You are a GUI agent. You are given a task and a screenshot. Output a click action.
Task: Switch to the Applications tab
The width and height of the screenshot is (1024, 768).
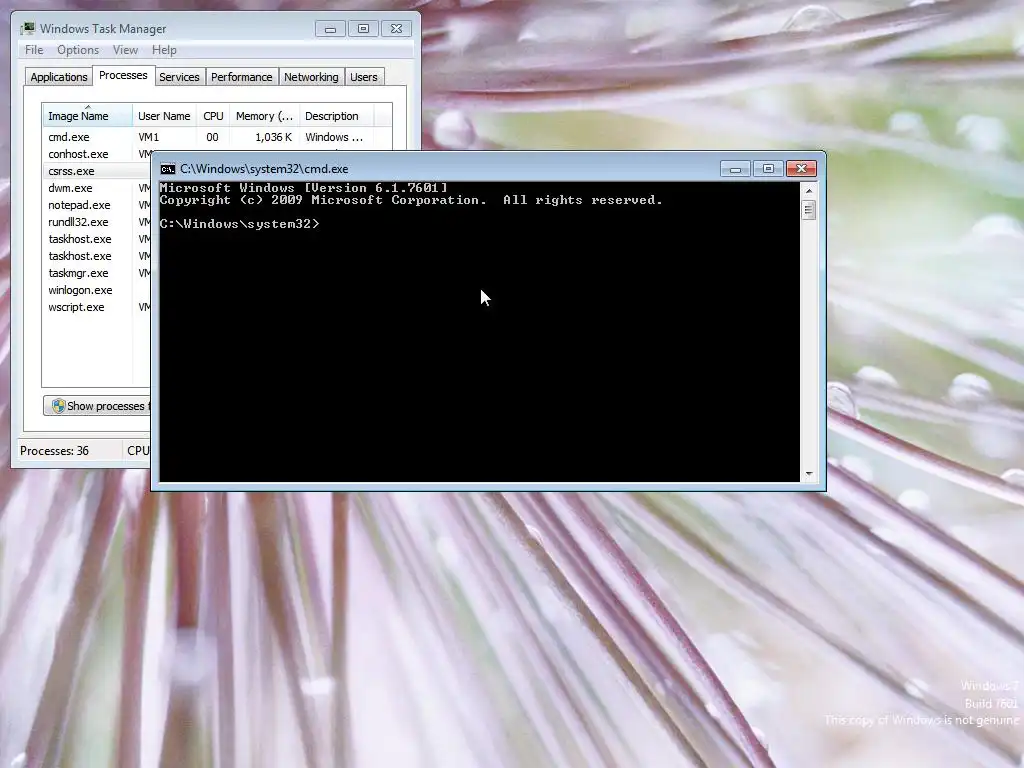59,77
